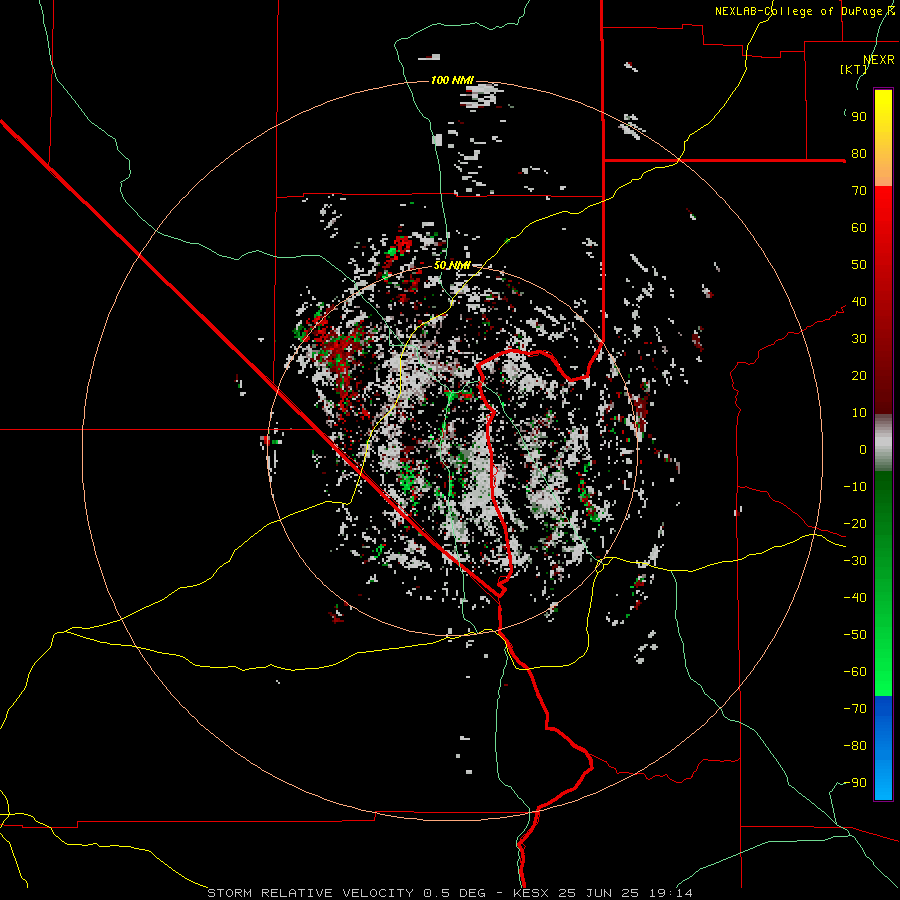Image resolution: width=900 pixels, height=900 pixels.
Task: Click the bright green -50 to -60 color band
Action: [x=883, y=653]
